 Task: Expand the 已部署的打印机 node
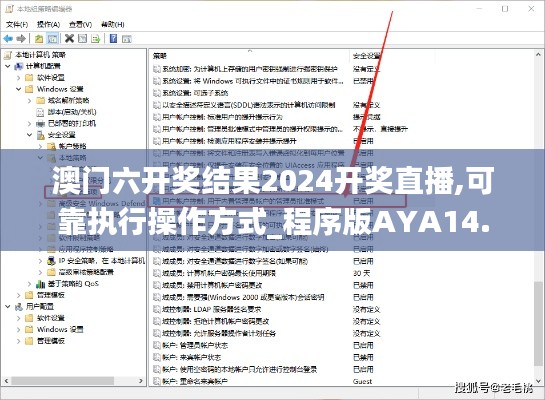(30, 124)
